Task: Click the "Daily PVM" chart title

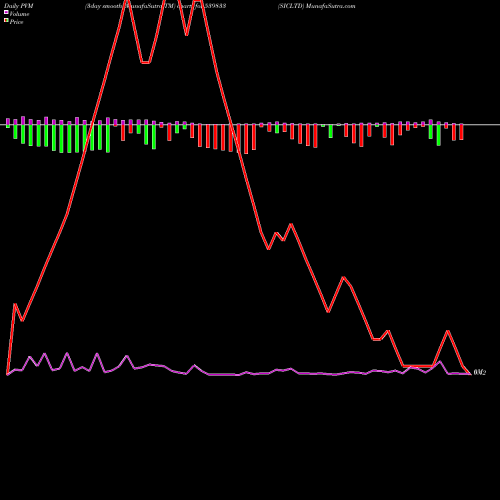Action: [x=19, y=6]
